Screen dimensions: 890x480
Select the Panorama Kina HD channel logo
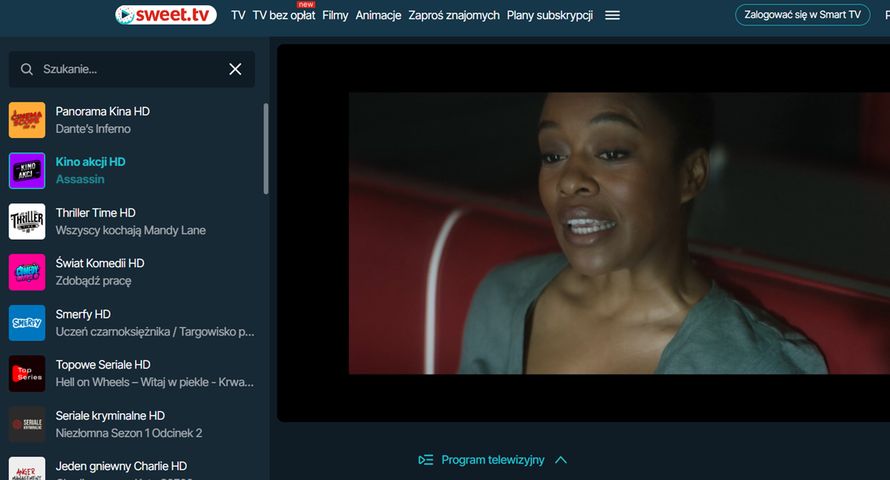coord(27,120)
